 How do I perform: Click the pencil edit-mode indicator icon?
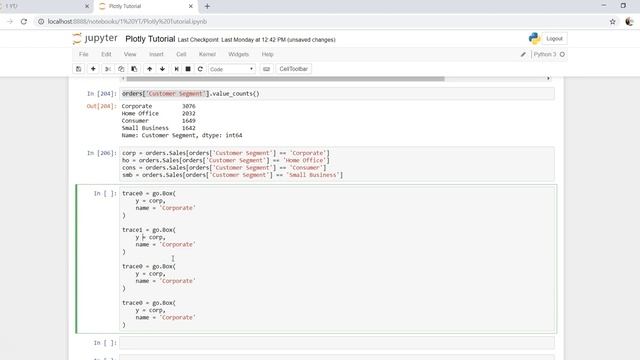pyautogui.click(x=523, y=54)
